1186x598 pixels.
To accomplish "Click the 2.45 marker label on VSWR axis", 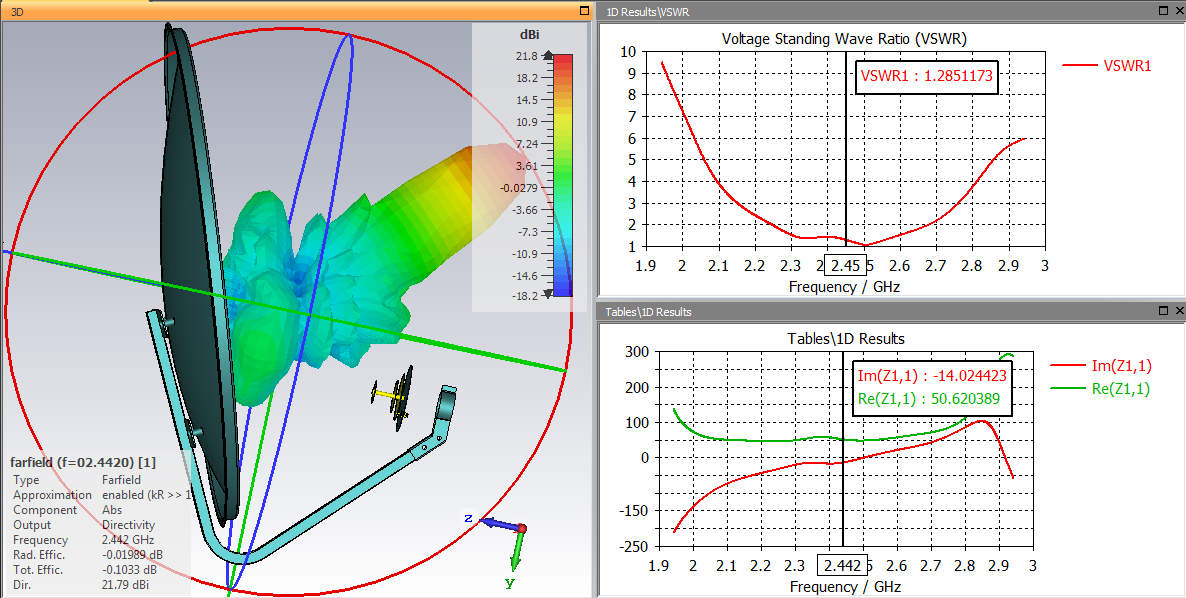I will tap(844, 265).
